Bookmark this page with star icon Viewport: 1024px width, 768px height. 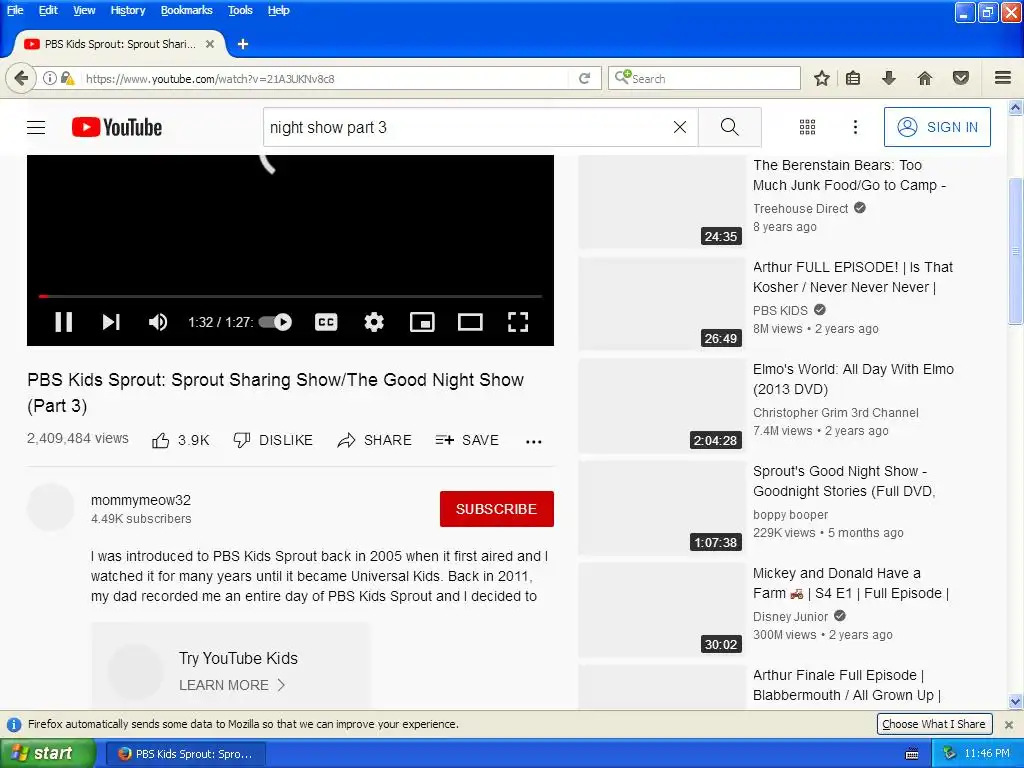click(822, 78)
